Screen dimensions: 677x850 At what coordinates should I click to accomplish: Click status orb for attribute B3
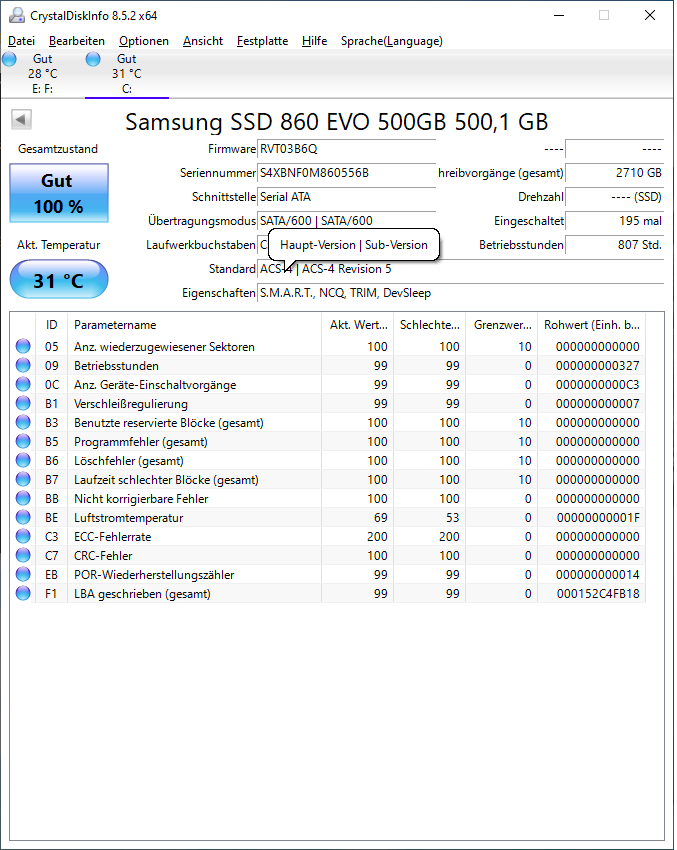[23, 422]
